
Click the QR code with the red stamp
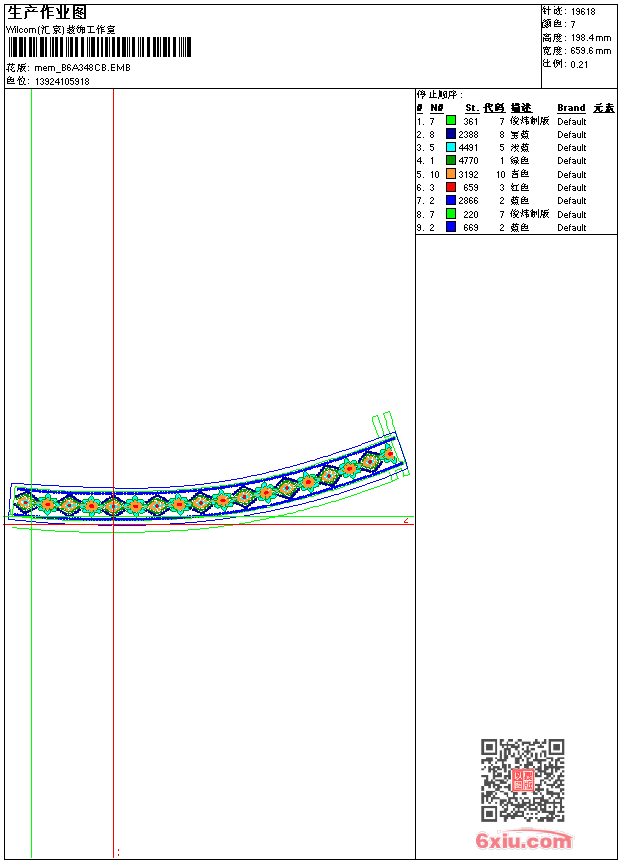(522, 780)
